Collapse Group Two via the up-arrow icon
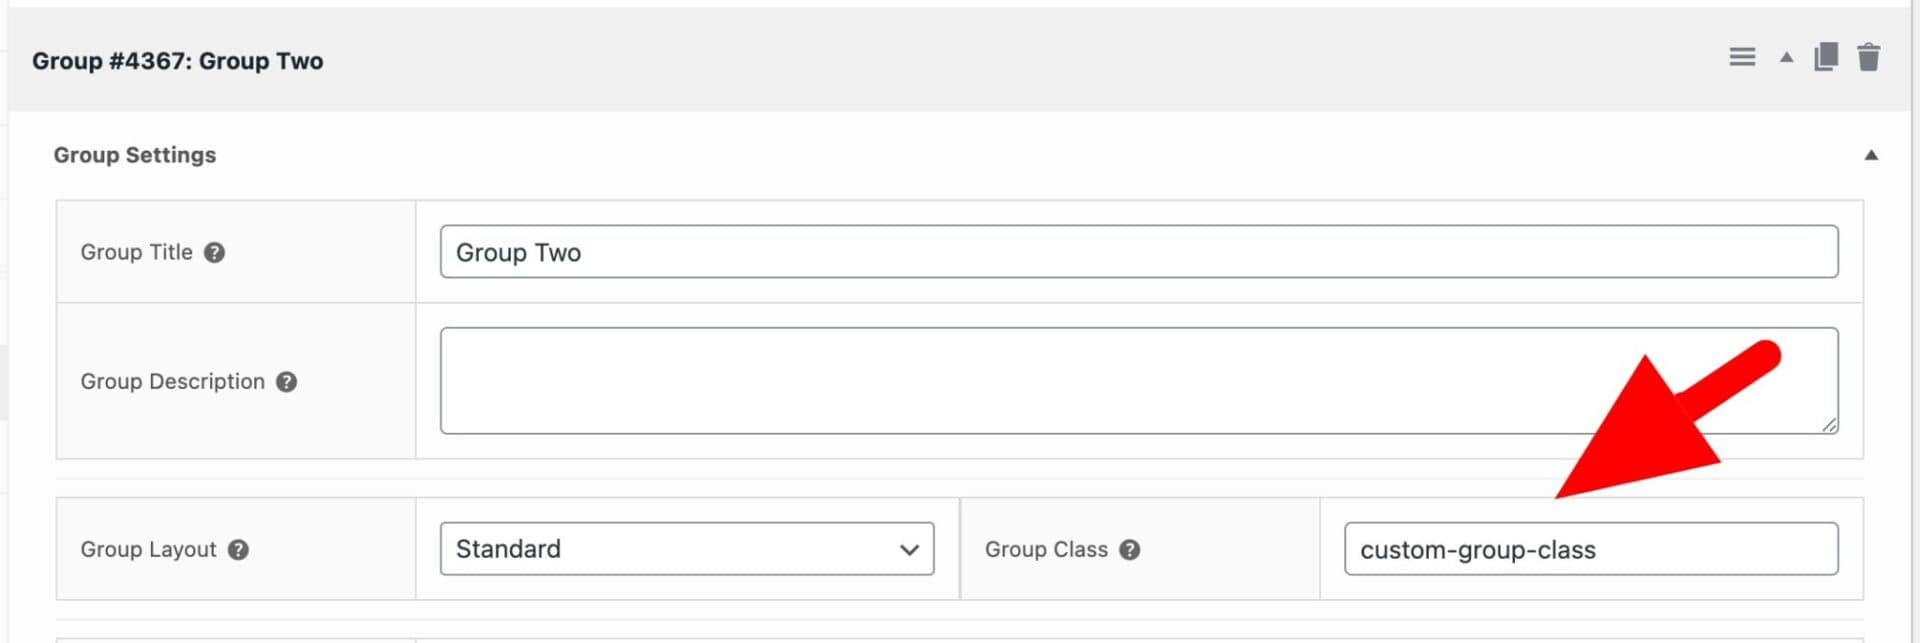The width and height of the screenshot is (1920, 643). point(1785,58)
